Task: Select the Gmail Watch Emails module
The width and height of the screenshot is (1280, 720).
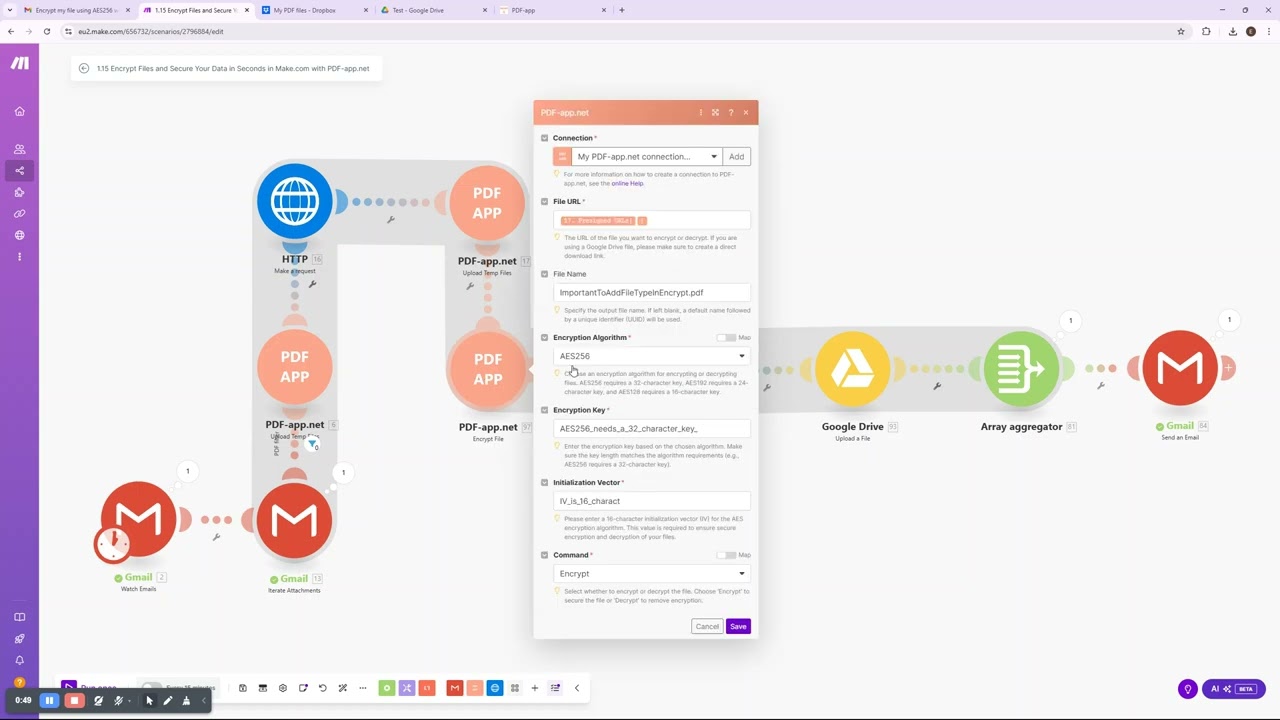Action: (138, 520)
